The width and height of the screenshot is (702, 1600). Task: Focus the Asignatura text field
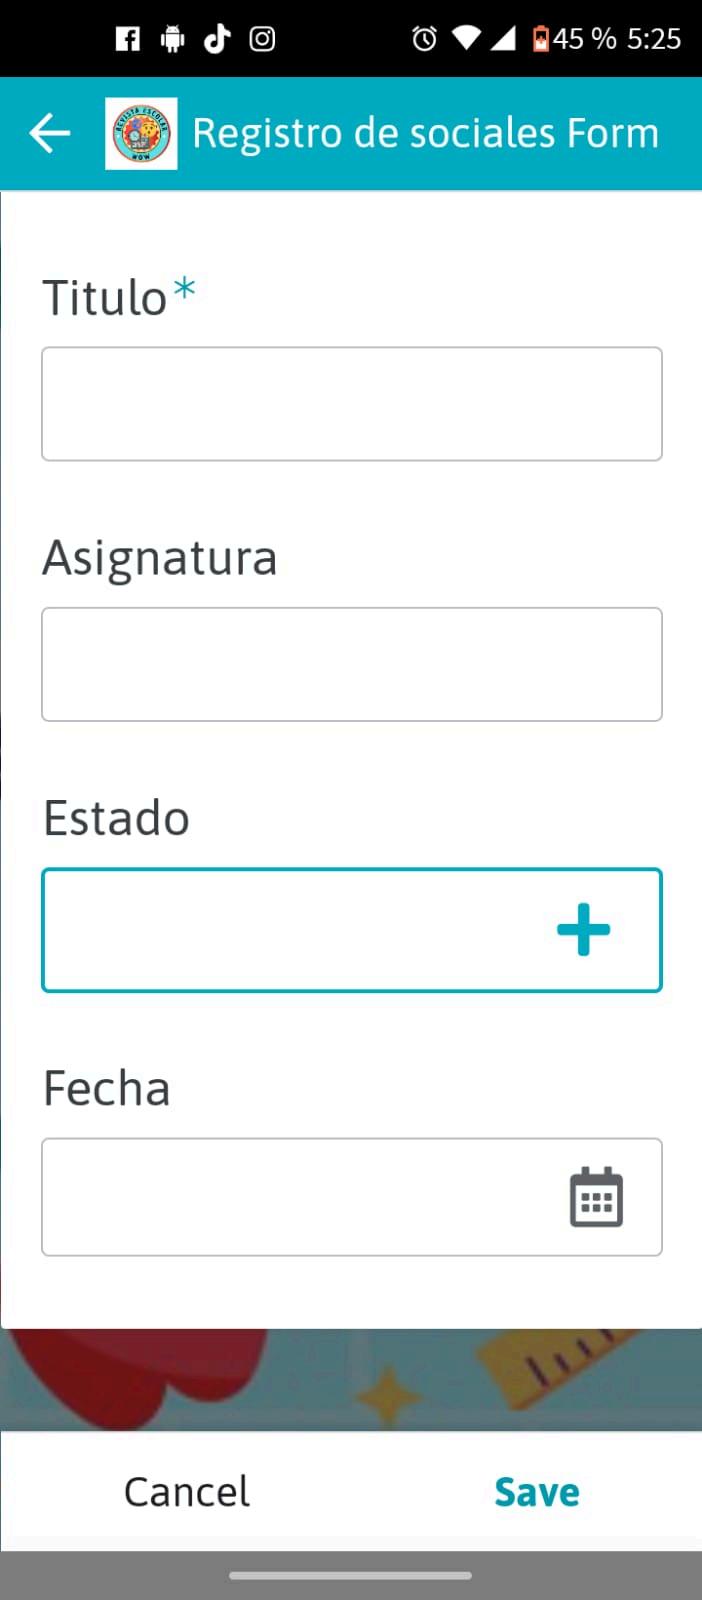(x=351, y=664)
